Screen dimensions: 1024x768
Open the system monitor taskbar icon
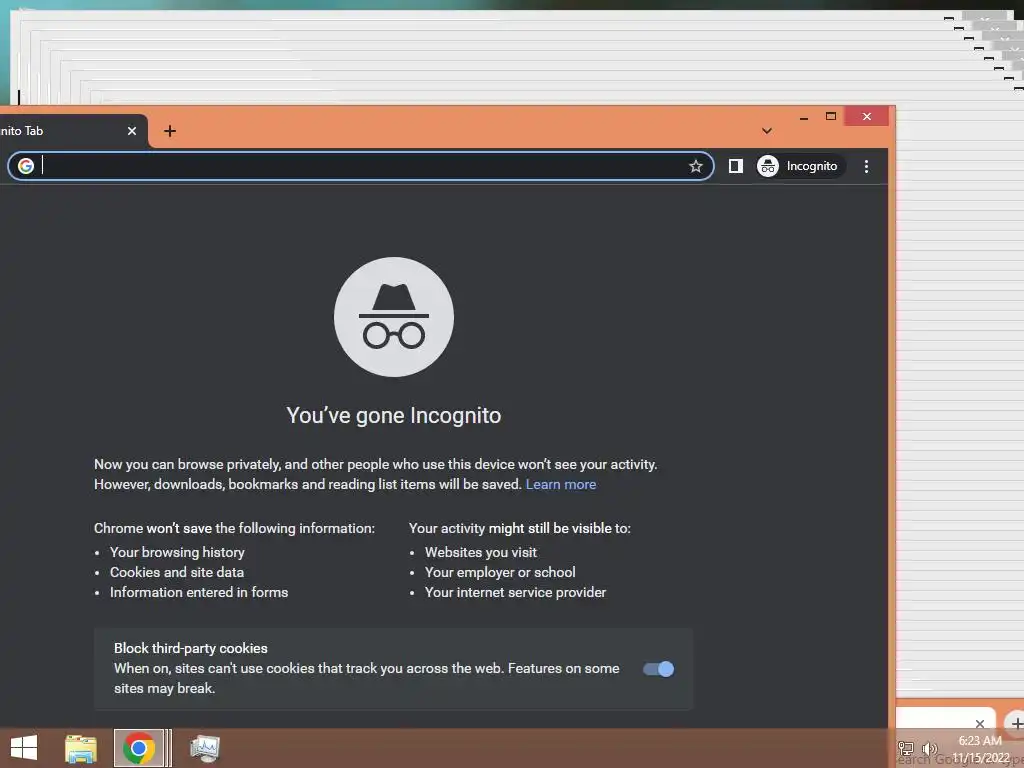coord(204,748)
